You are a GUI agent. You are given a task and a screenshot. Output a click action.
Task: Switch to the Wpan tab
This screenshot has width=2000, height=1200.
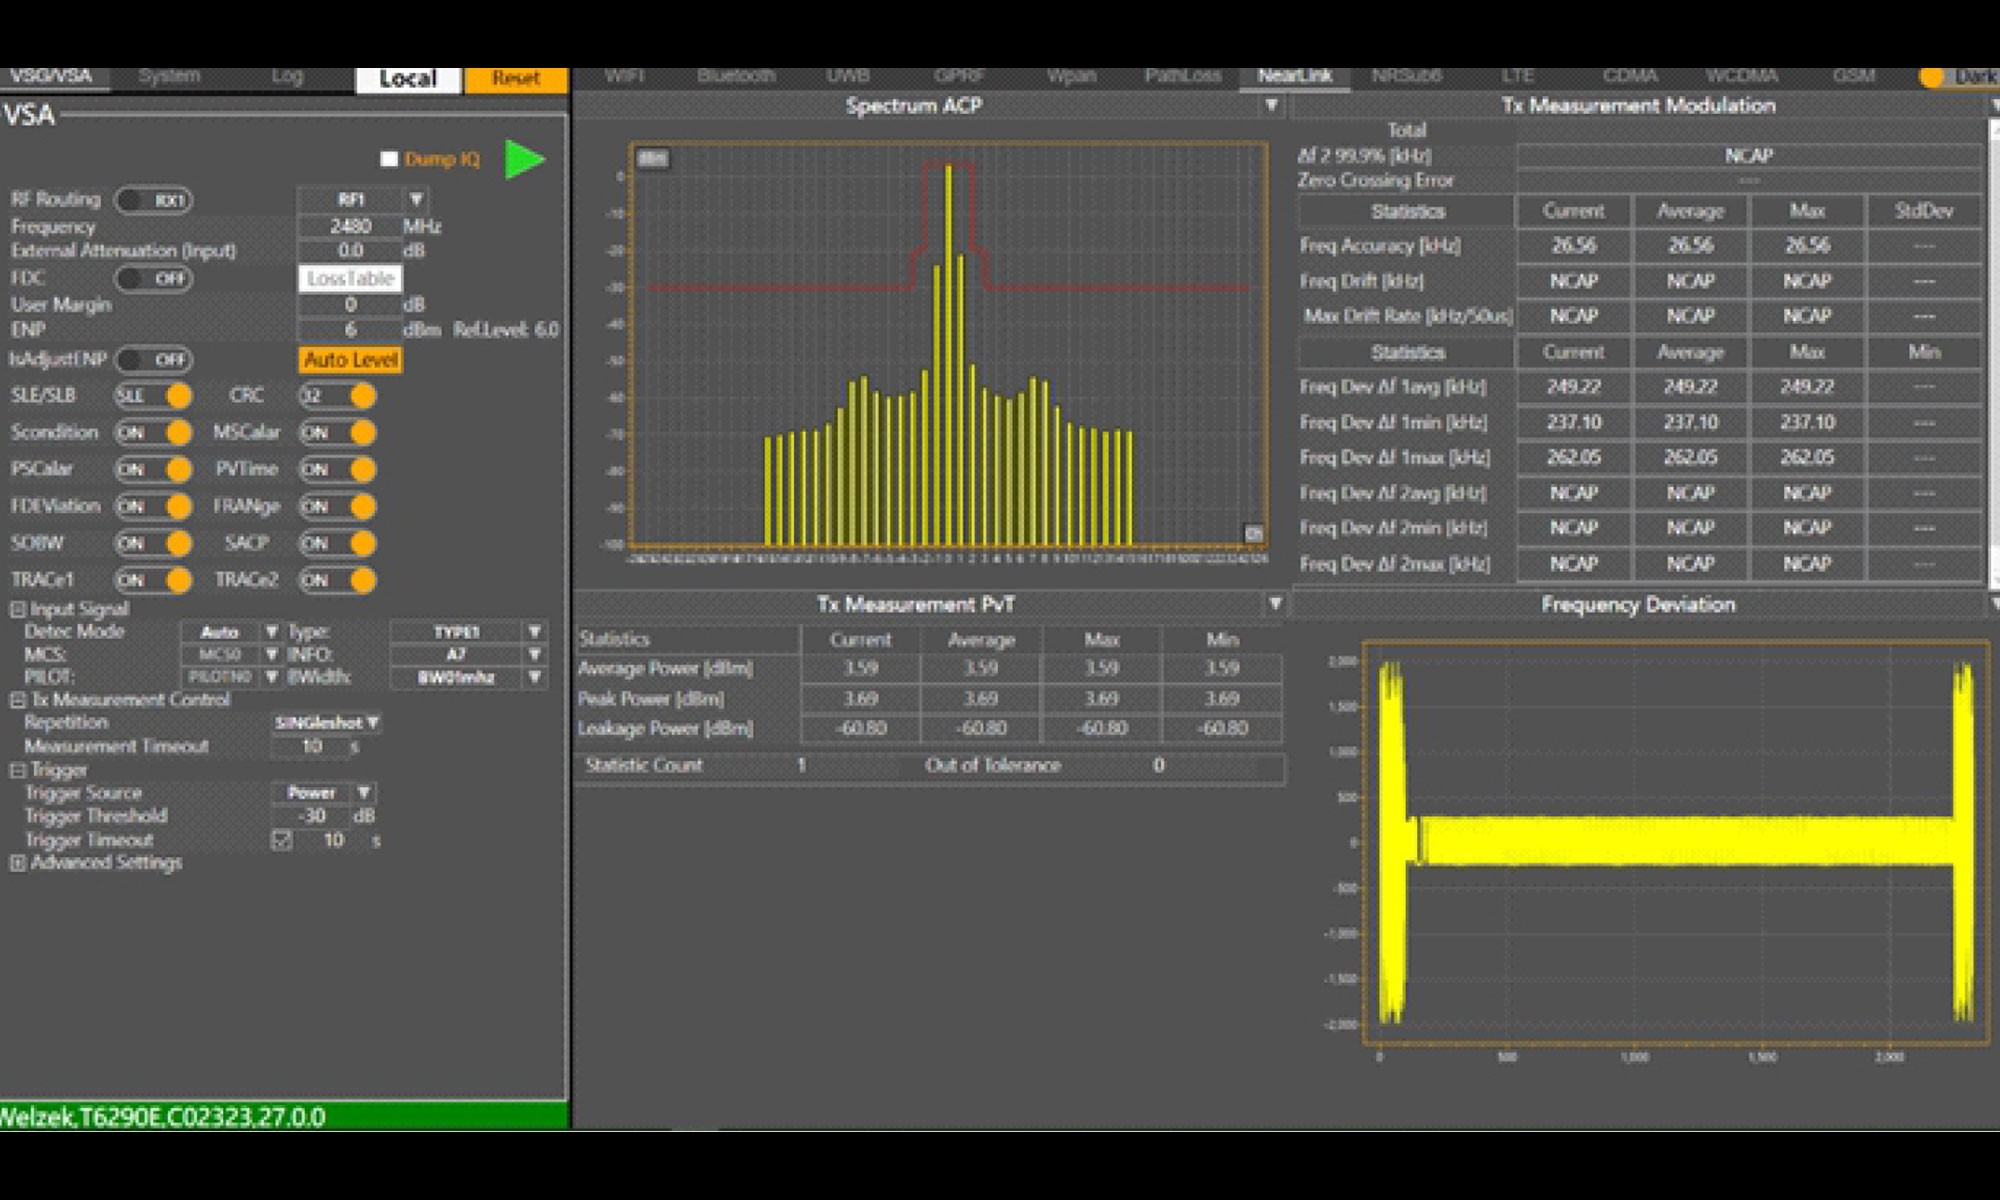click(1071, 76)
